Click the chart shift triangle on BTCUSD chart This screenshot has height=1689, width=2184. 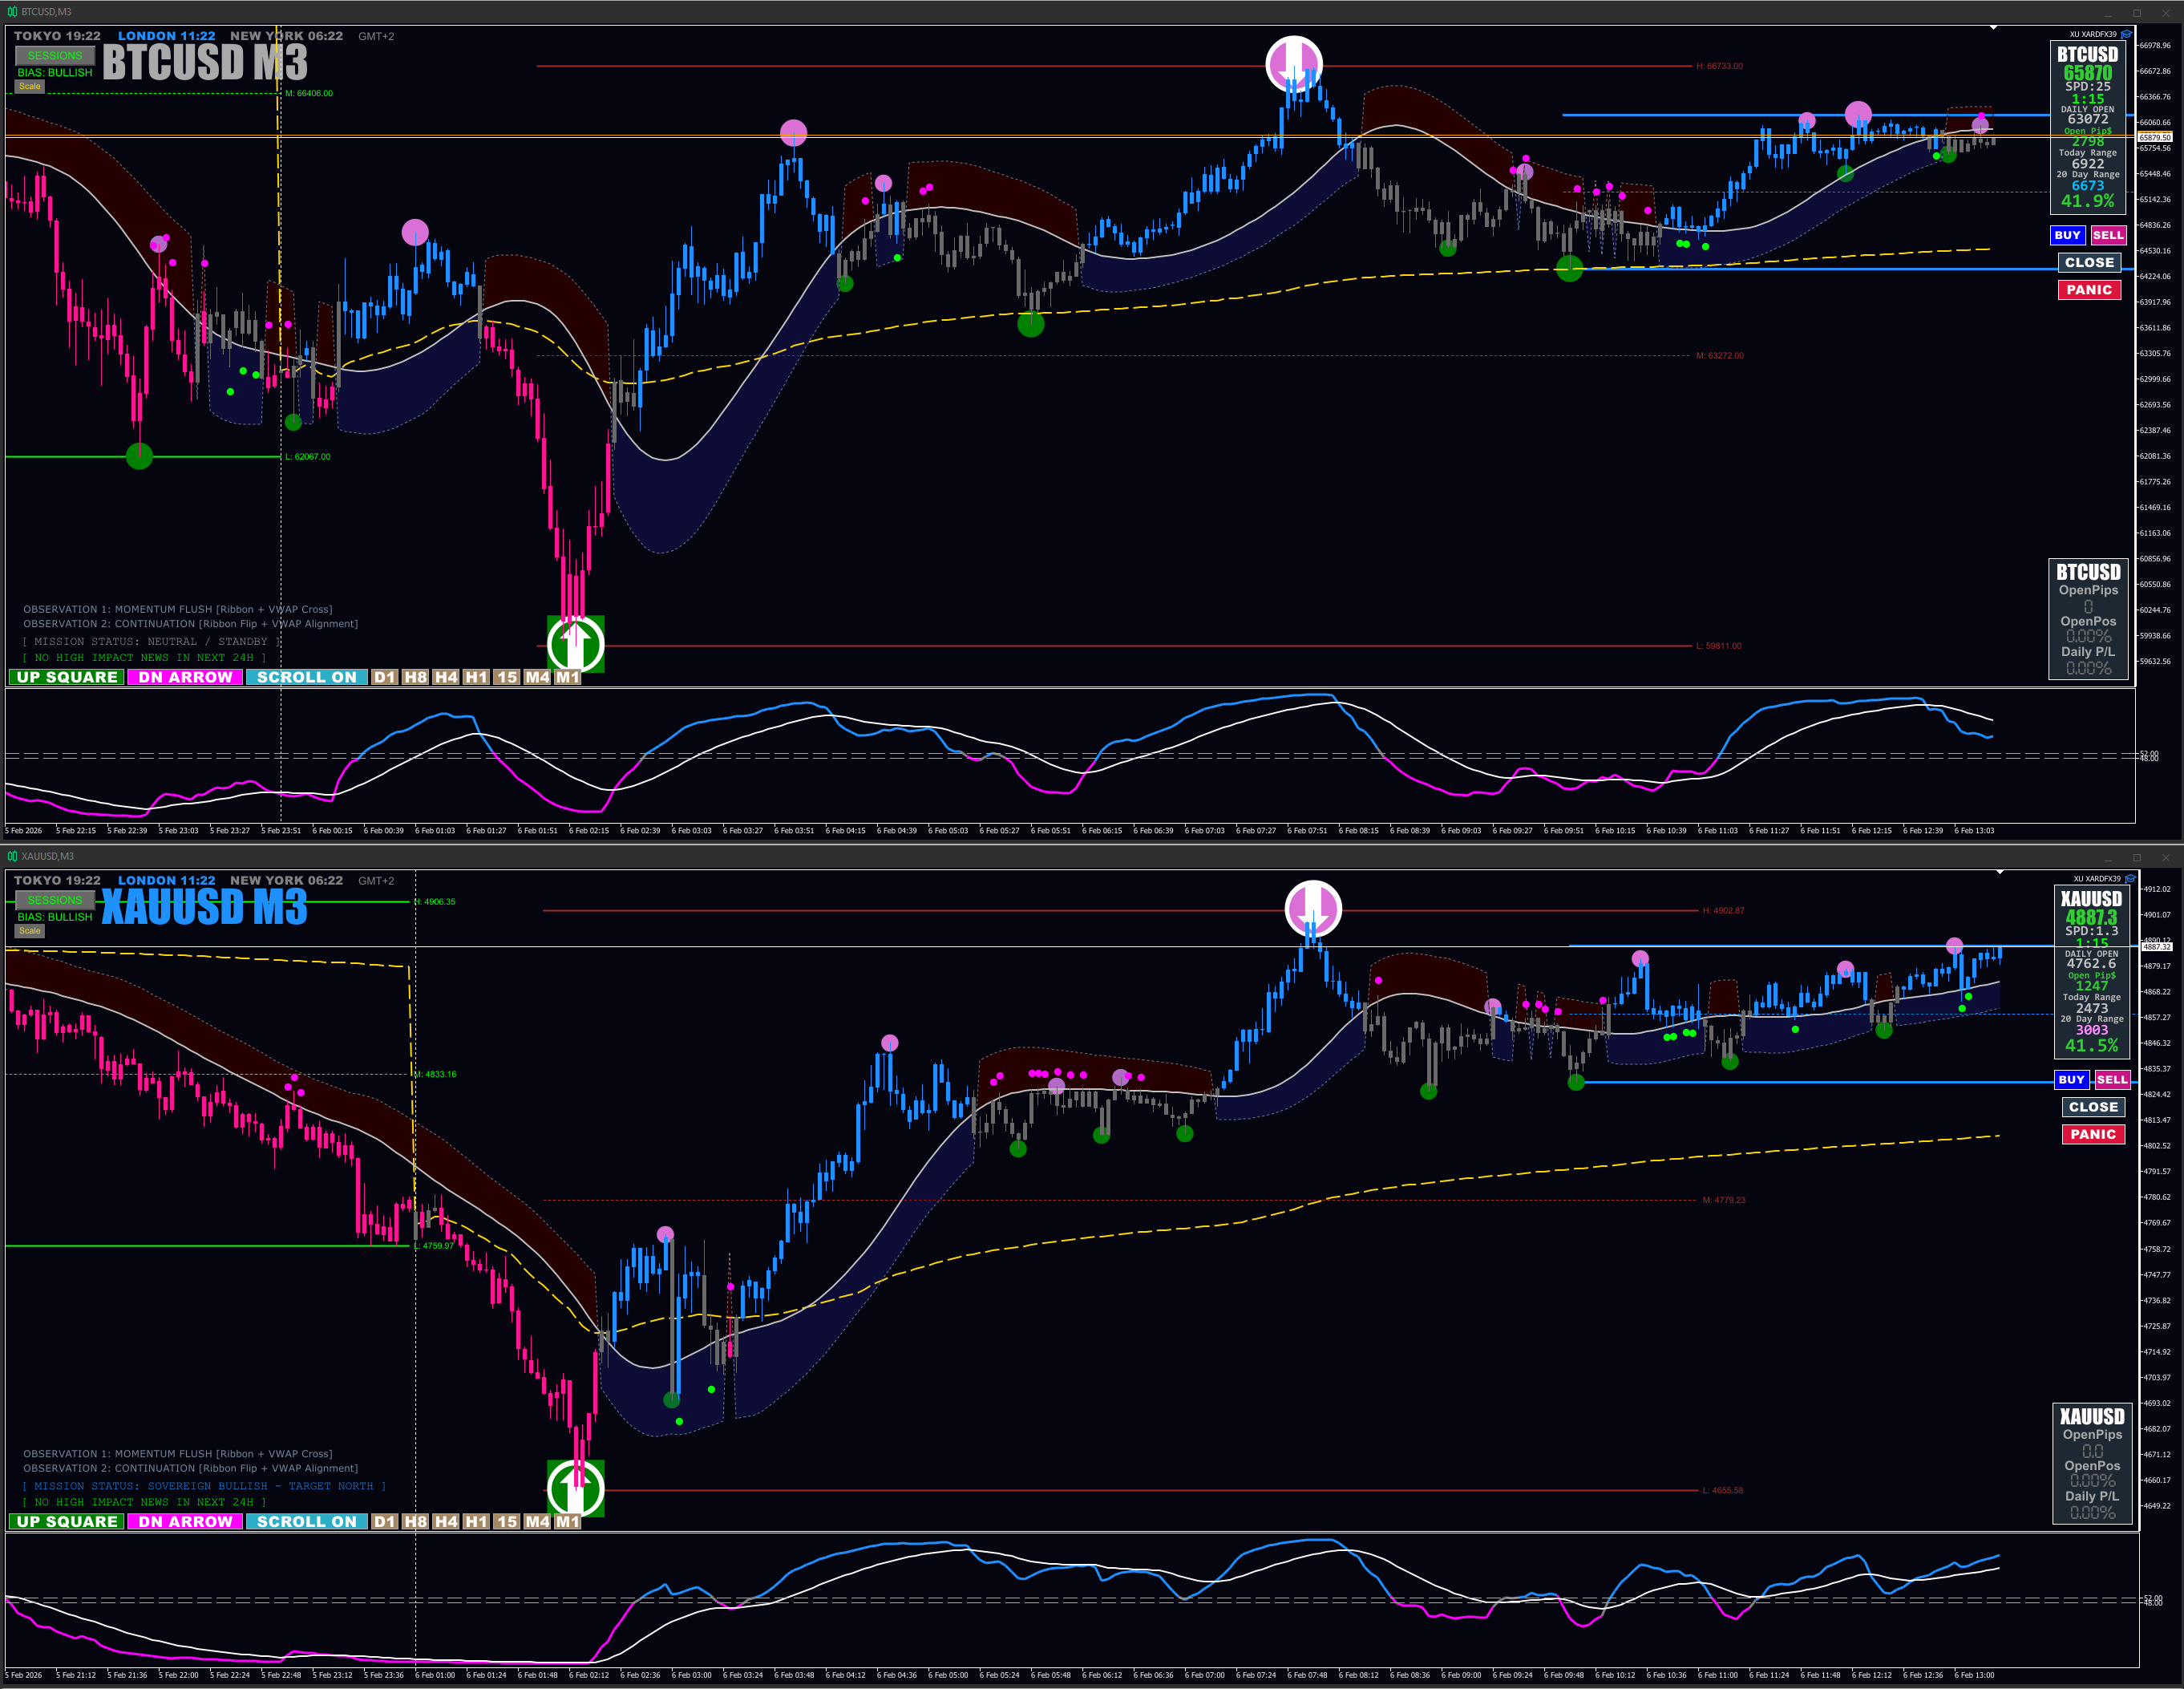pyautogui.click(x=1993, y=28)
